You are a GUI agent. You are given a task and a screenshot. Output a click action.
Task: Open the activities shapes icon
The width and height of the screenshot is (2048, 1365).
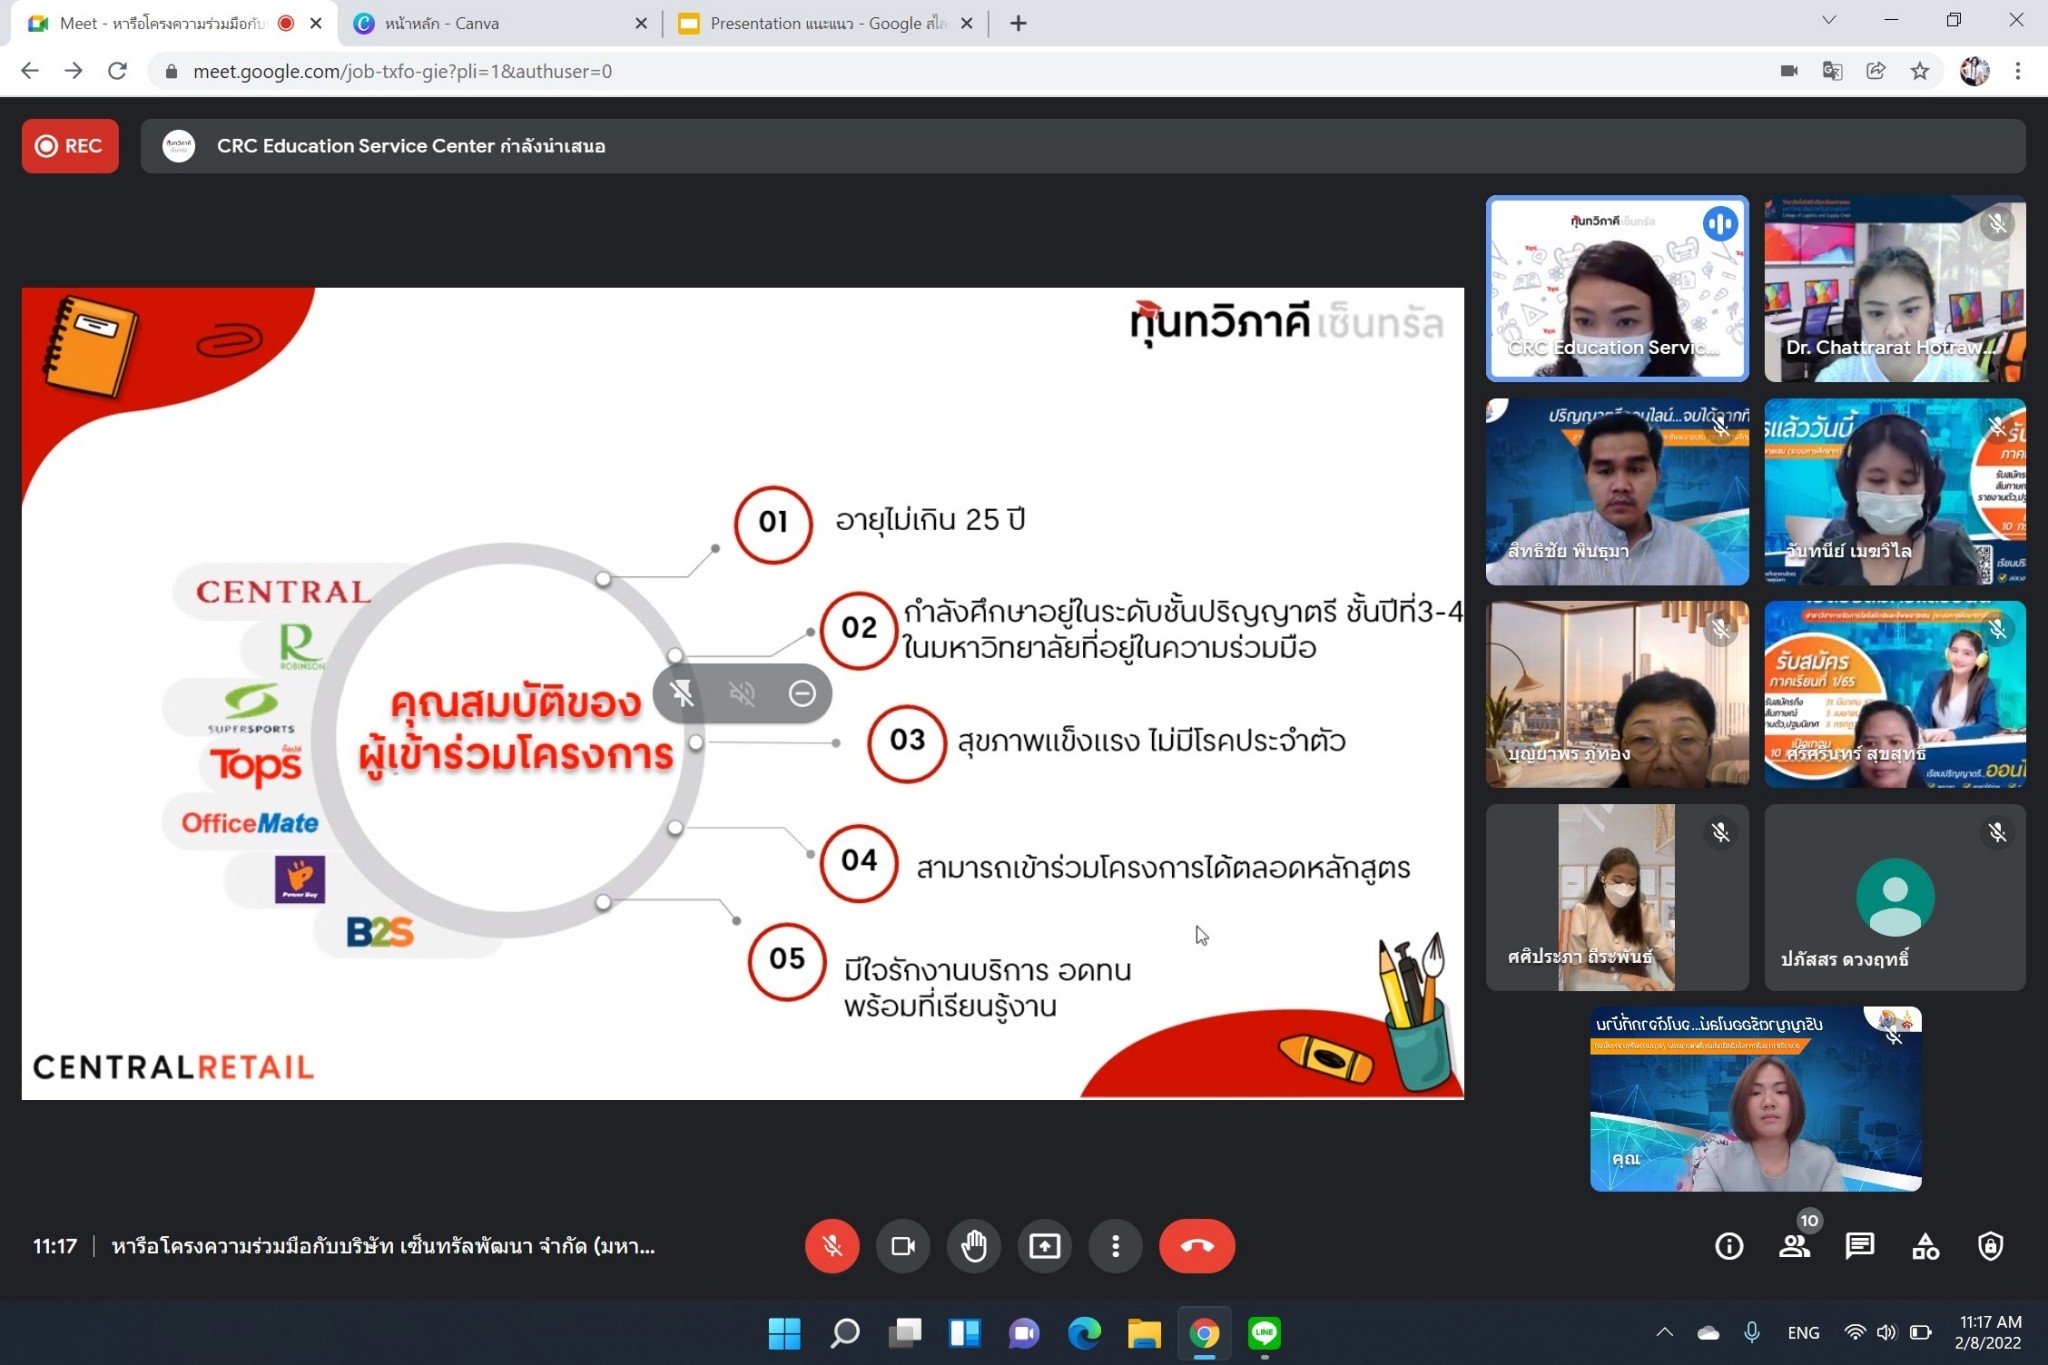tap(1925, 1246)
